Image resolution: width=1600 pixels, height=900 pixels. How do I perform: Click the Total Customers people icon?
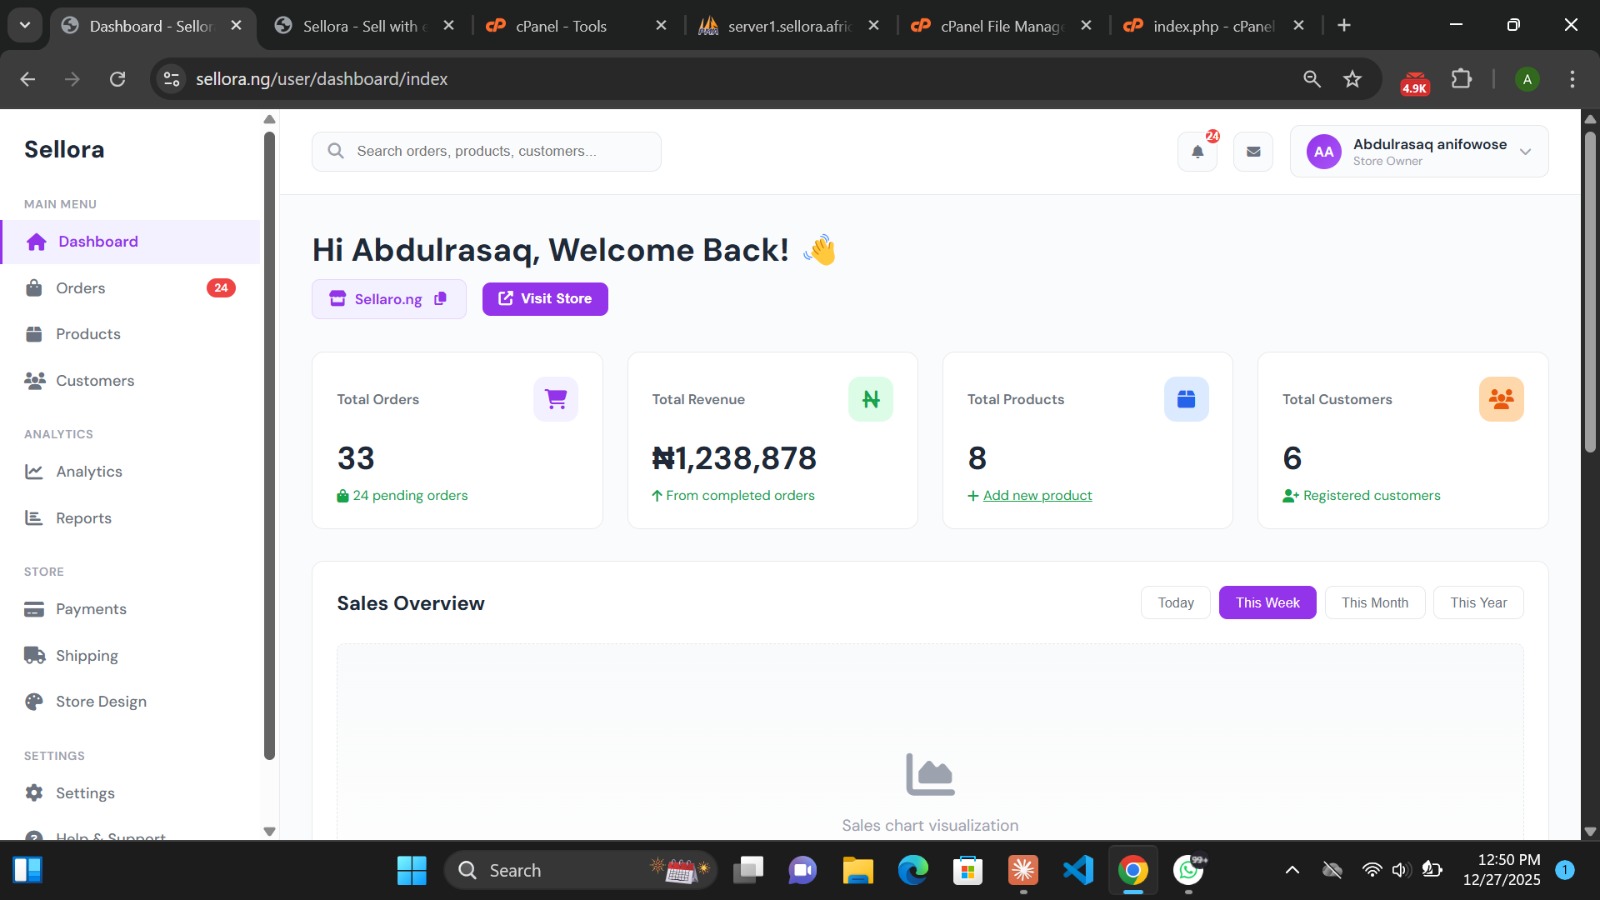(1500, 399)
